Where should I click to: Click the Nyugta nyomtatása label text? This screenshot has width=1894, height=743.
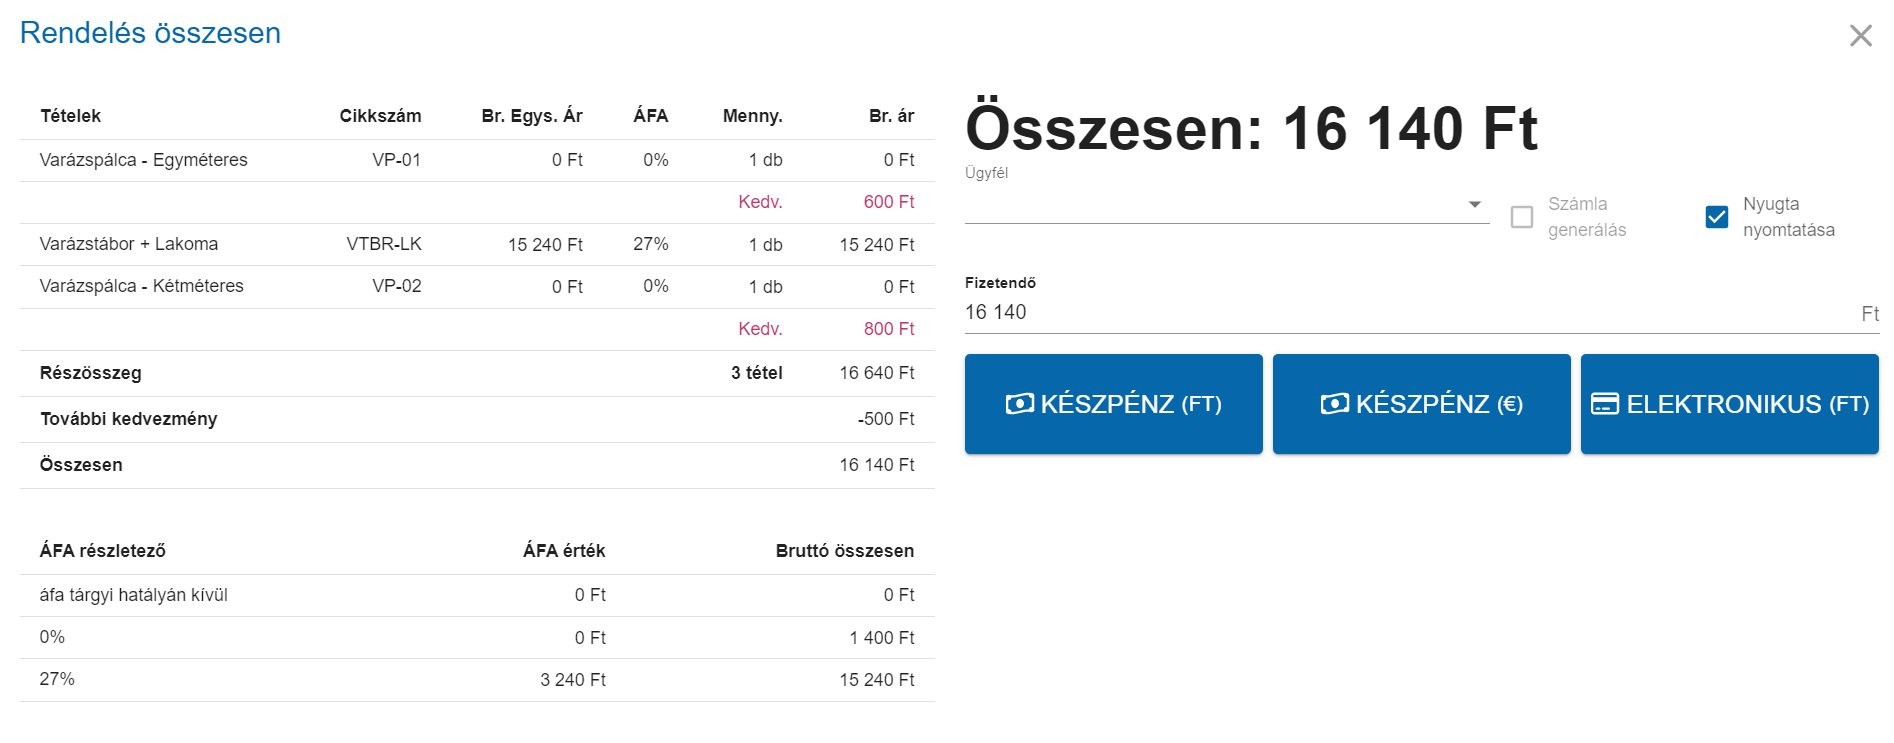pos(1789,217)
